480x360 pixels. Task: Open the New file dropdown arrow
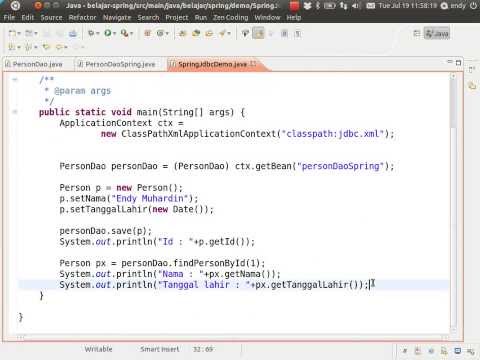point(19,33)
